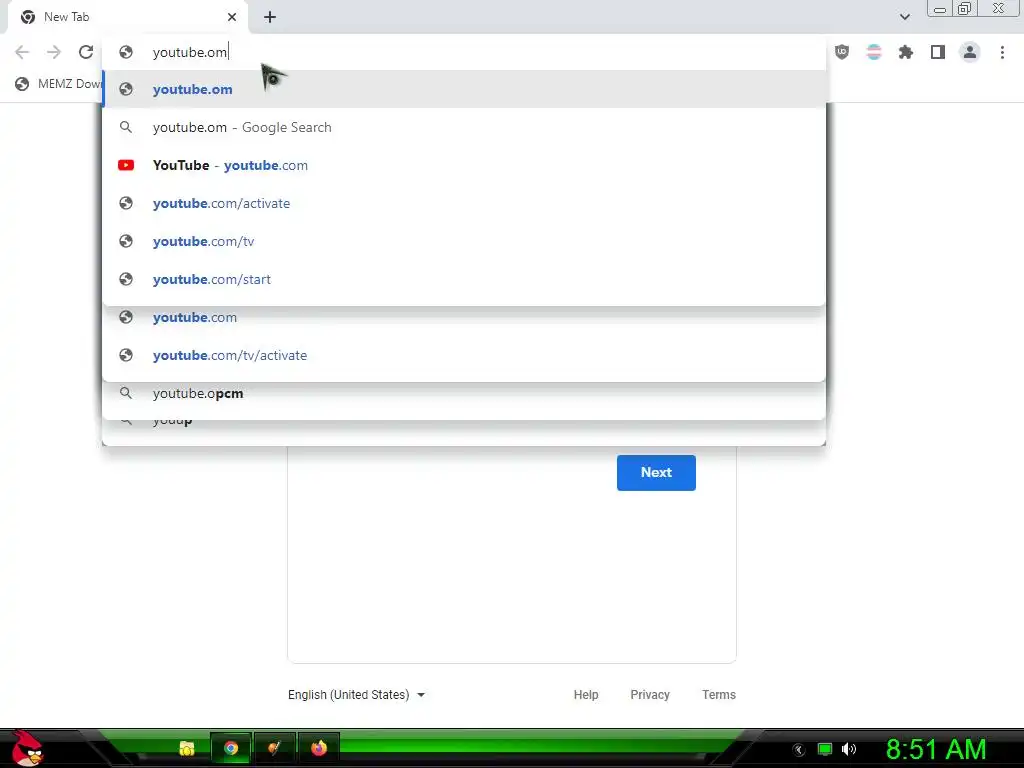1024x768 pixels.
Task: Open the Terms link
Action: click(x=718, y=695)
